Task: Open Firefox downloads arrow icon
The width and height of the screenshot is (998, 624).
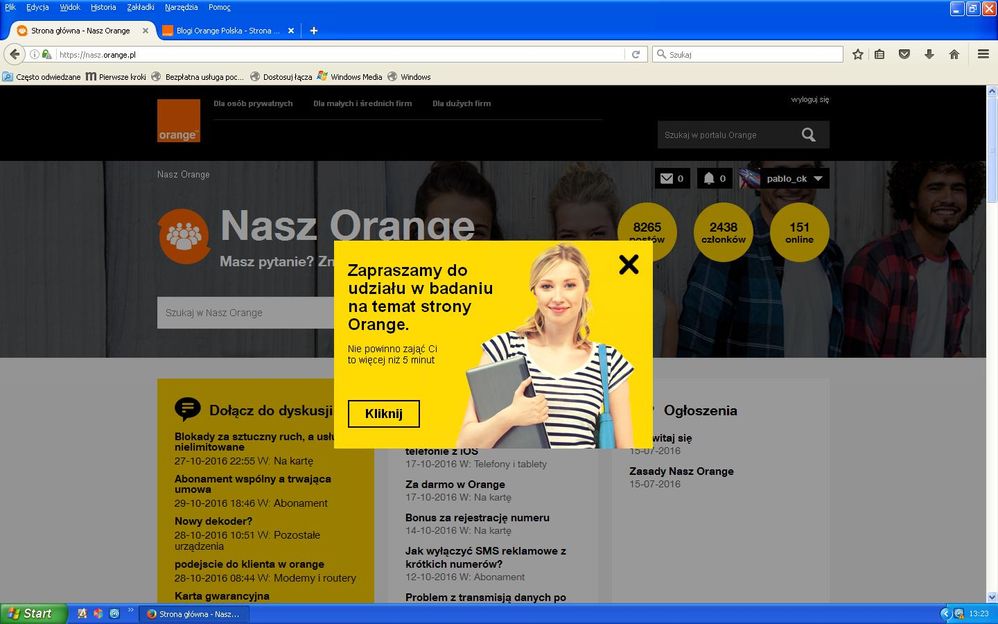Action: tap(929, 54)
